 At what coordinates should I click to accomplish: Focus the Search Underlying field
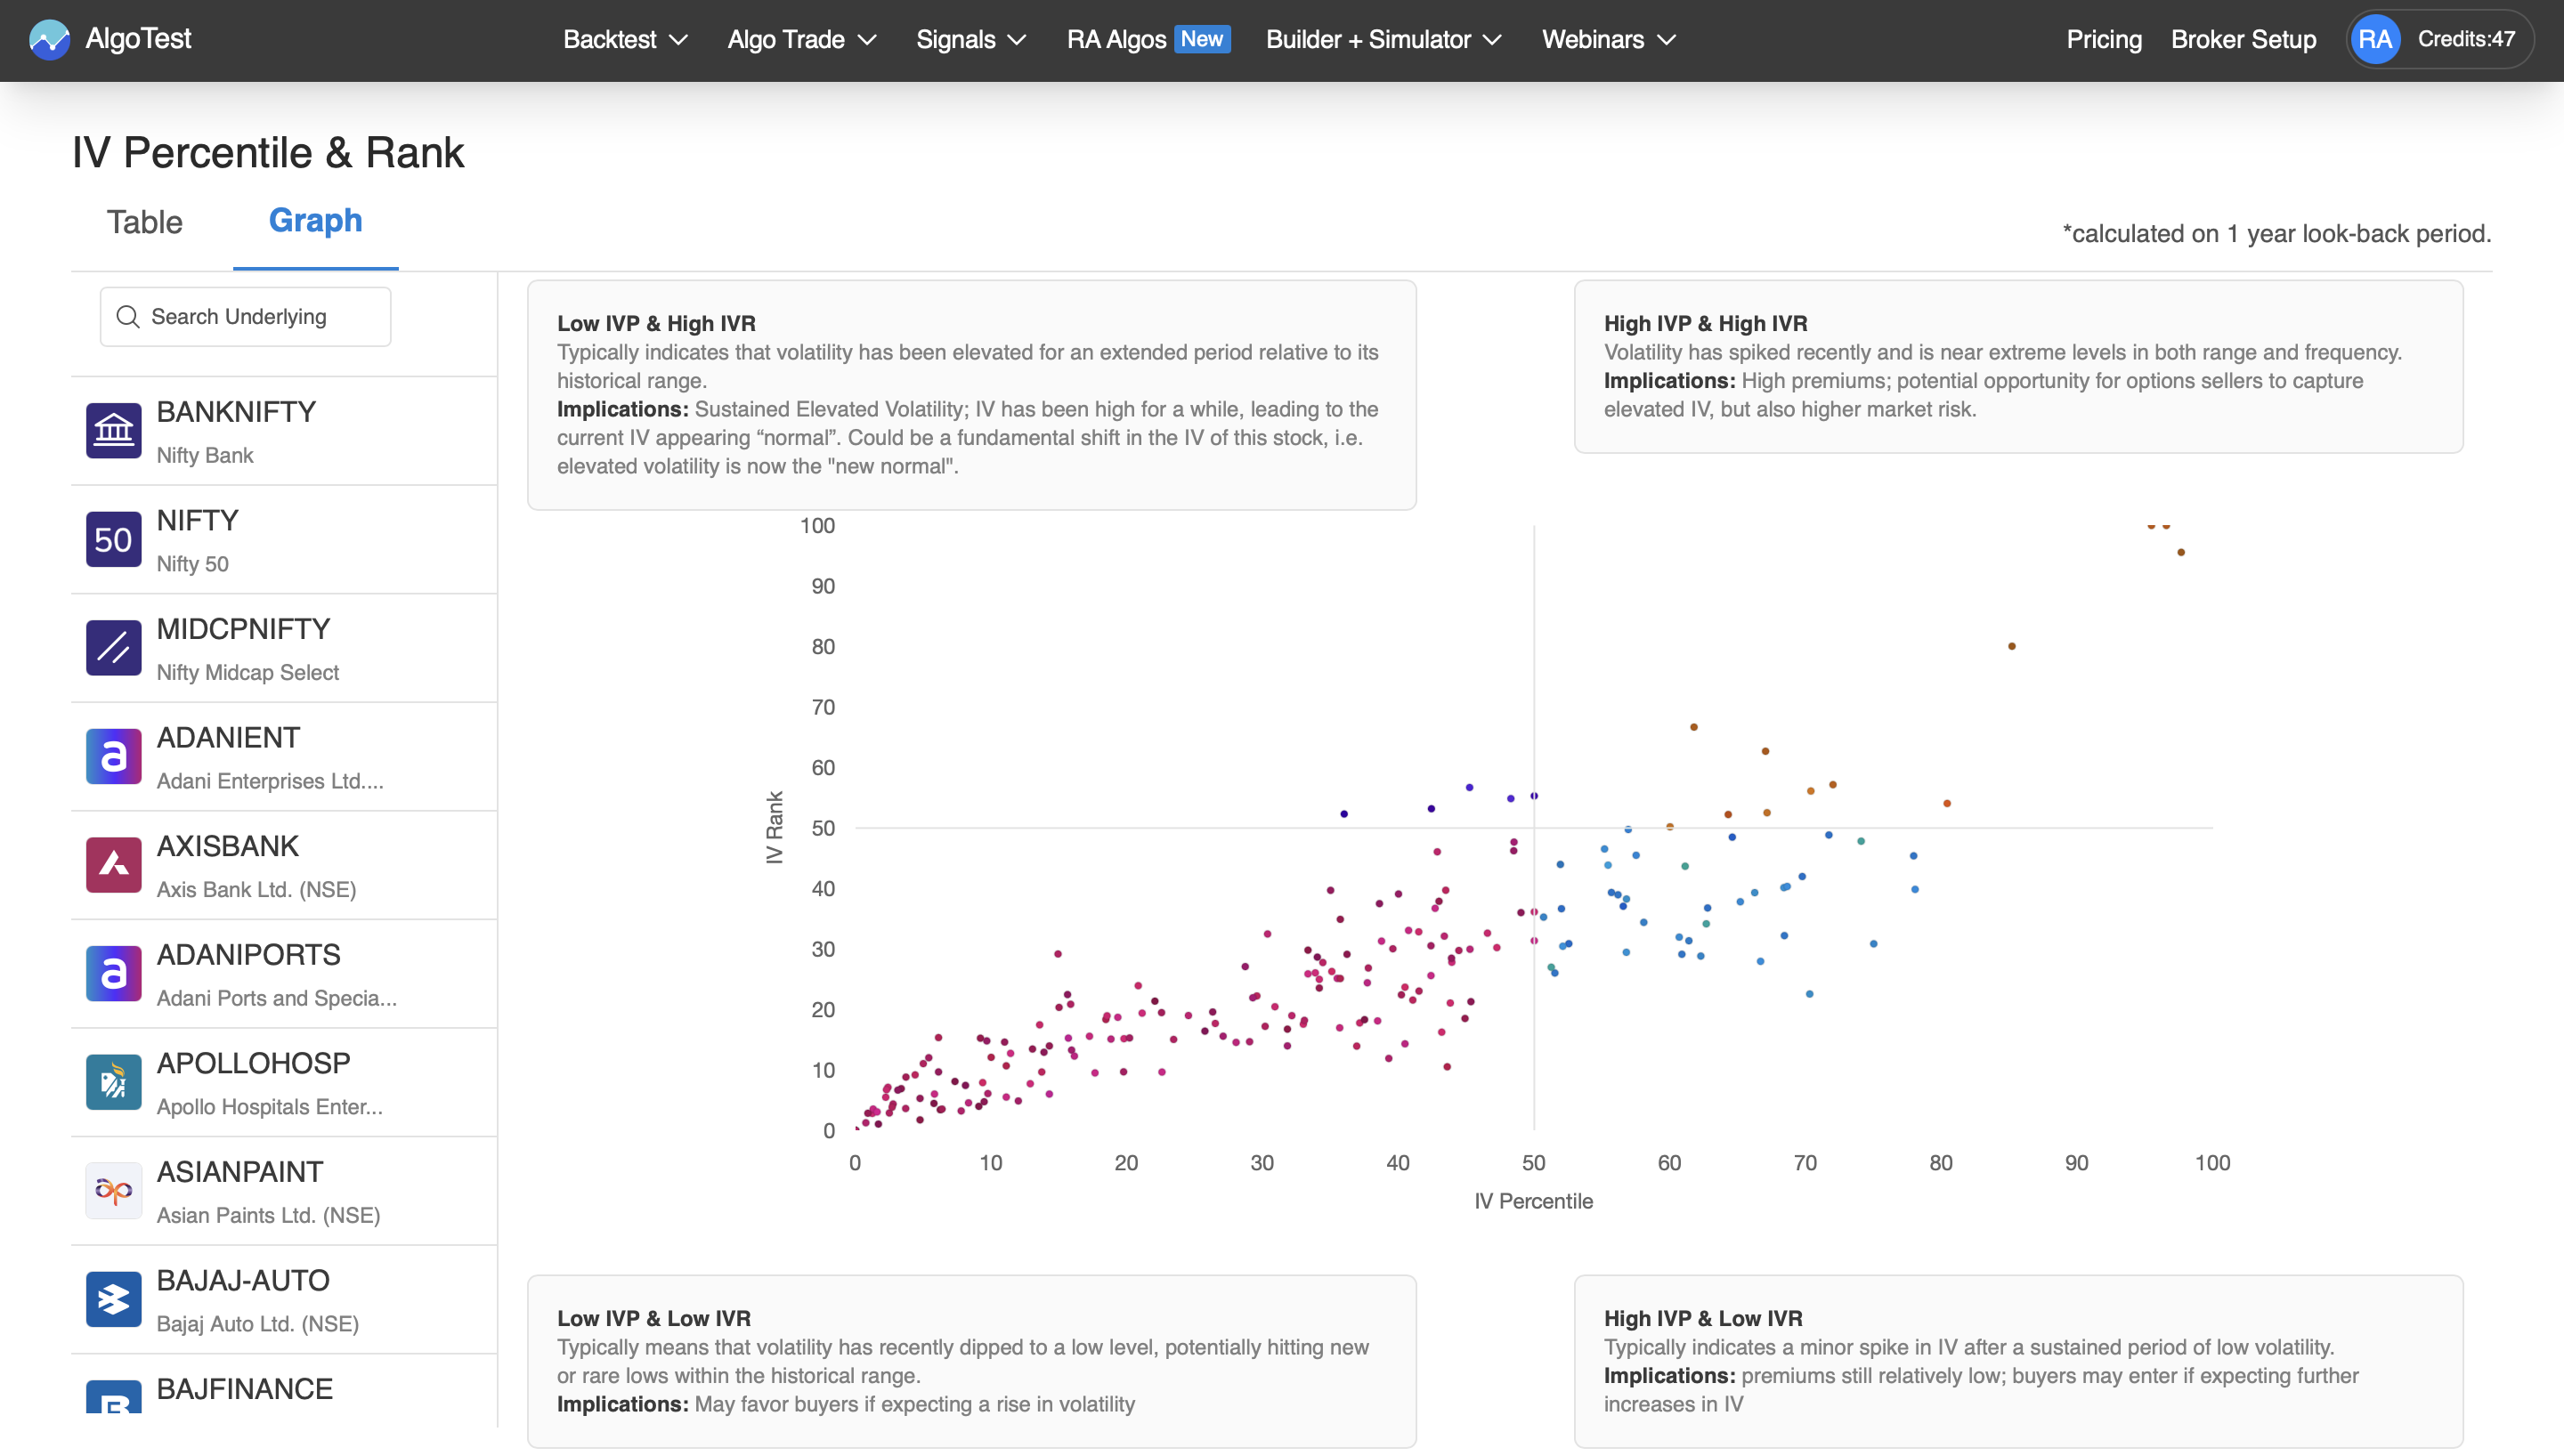coord(245,317)
